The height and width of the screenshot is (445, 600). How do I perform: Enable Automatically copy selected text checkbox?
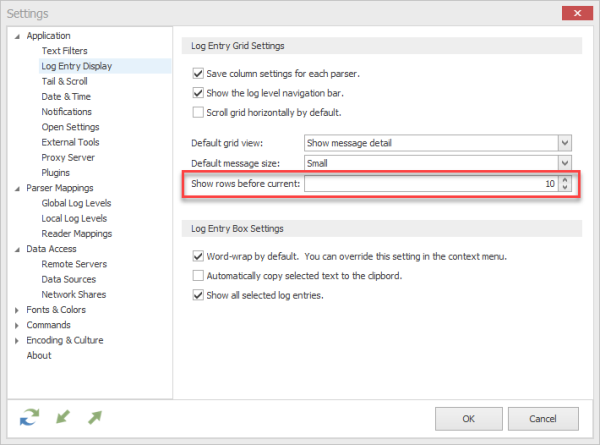198,275
